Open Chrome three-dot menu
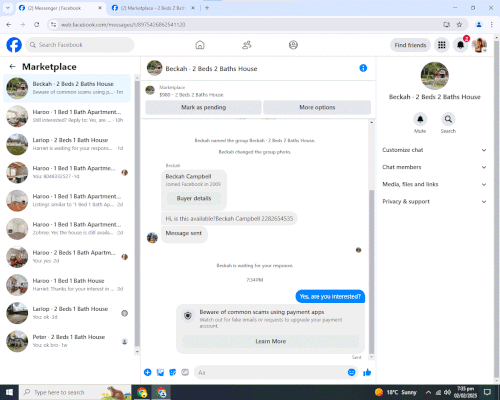Screen dimensions: 500x400 [492, 24]
